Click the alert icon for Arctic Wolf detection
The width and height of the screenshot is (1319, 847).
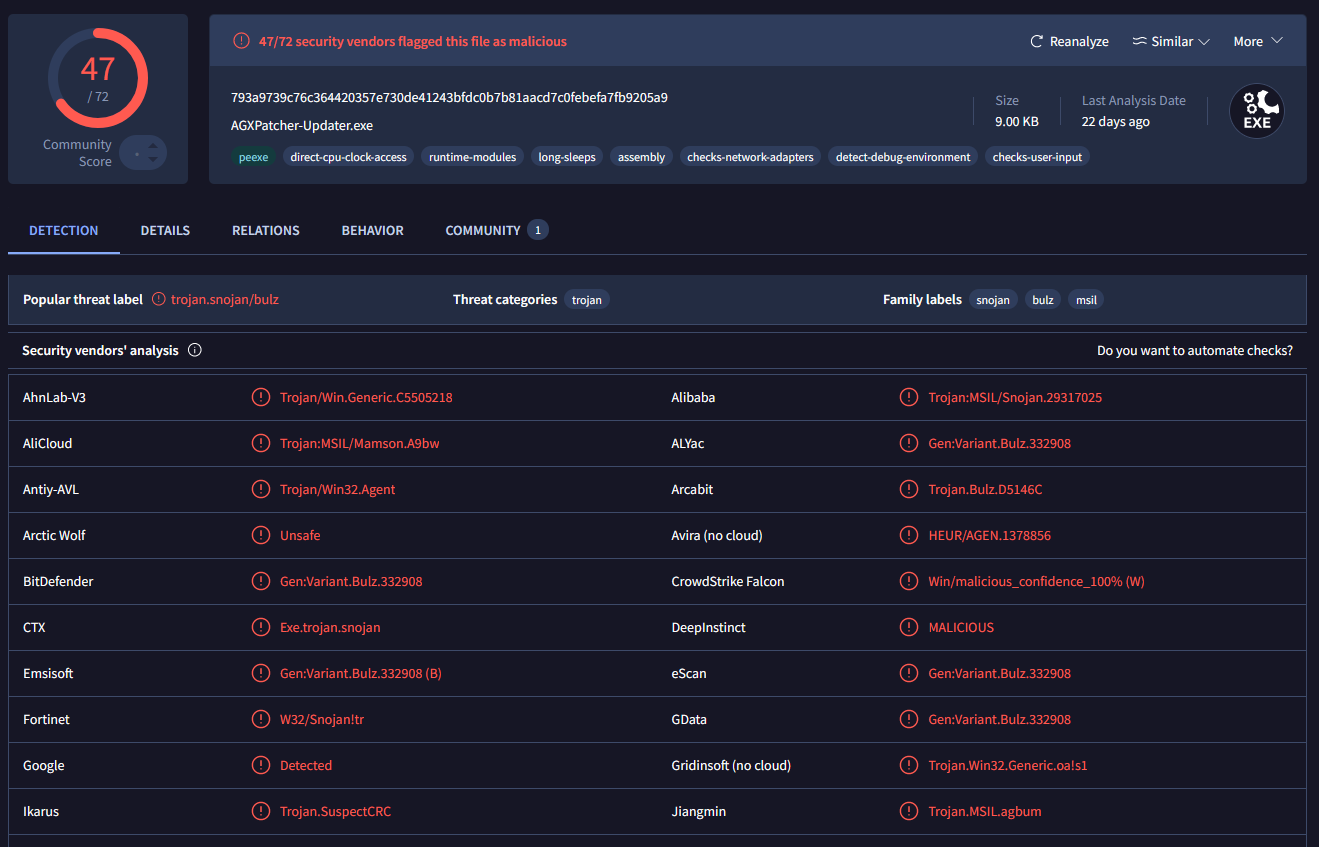coord(261,535)
